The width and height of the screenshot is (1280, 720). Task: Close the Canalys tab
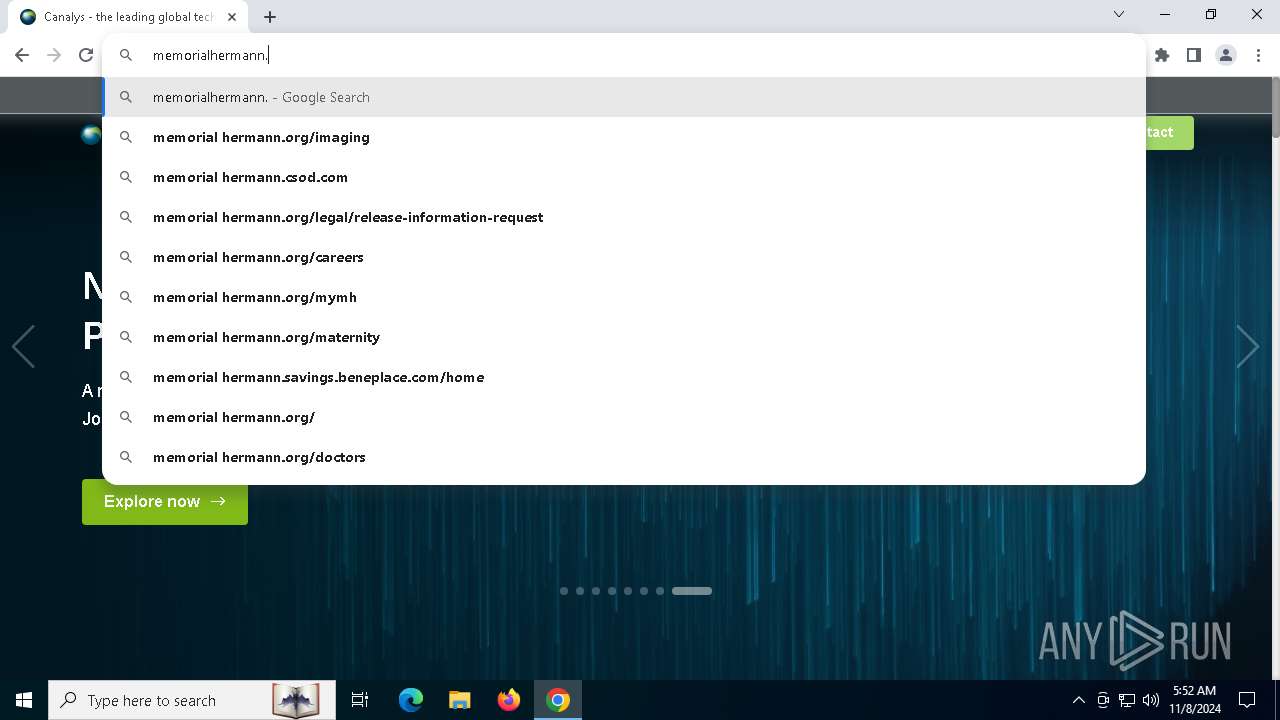click(x=232, y=17)
